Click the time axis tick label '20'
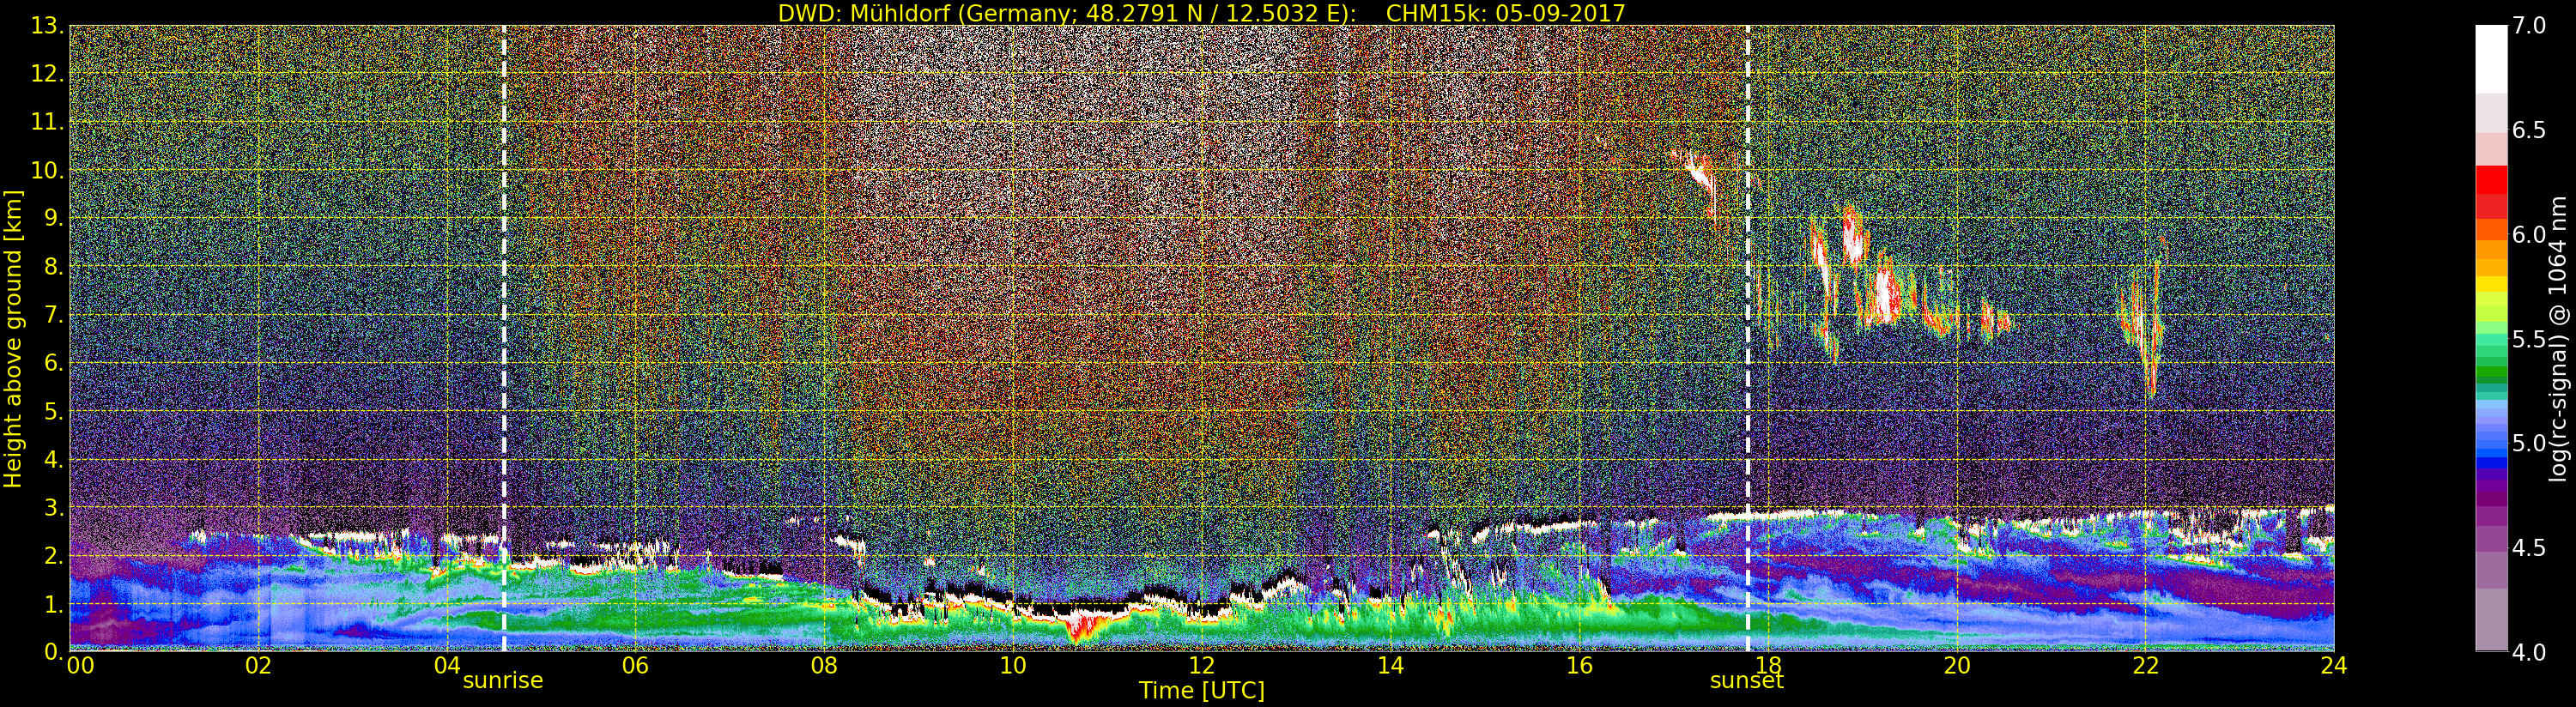This screenshot has height=707, width=2576. click(1957, 665)
